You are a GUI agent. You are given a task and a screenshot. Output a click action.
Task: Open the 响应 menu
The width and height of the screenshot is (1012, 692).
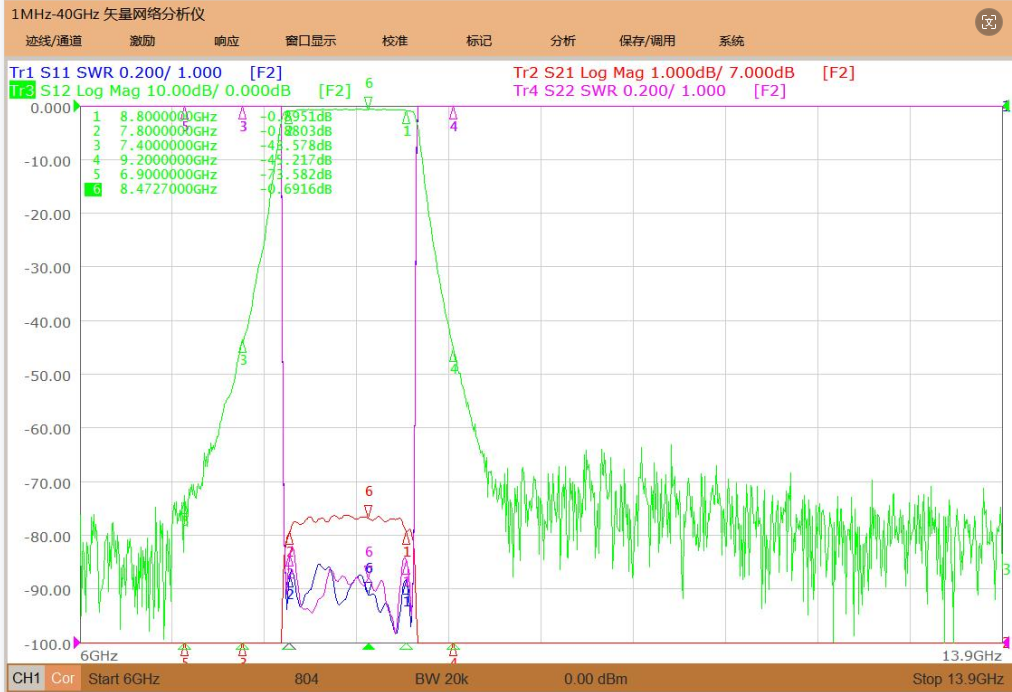pyautogui.click(x=227, y=41)
